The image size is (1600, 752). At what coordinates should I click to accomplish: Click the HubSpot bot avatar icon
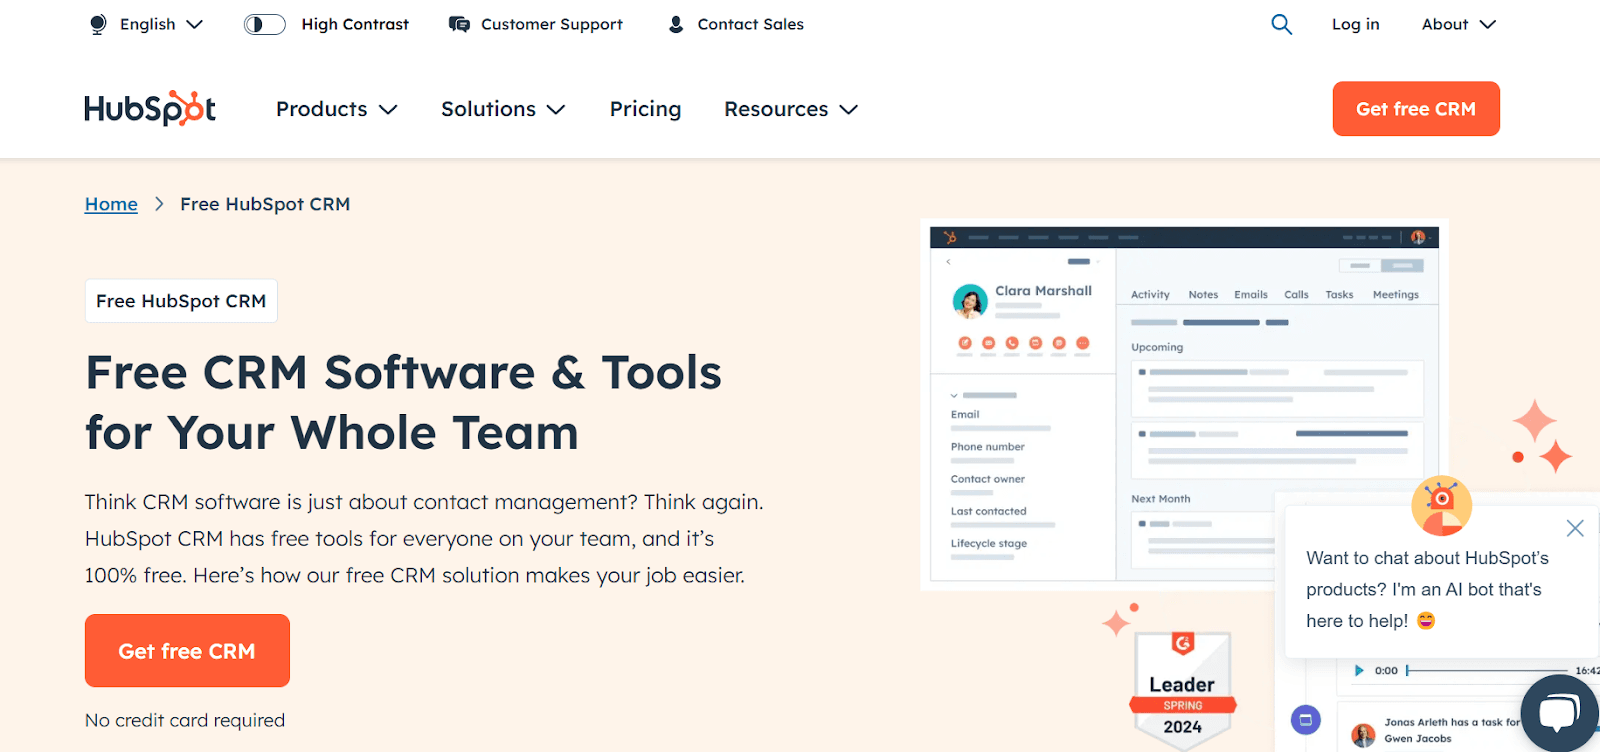coord(1441,505)
